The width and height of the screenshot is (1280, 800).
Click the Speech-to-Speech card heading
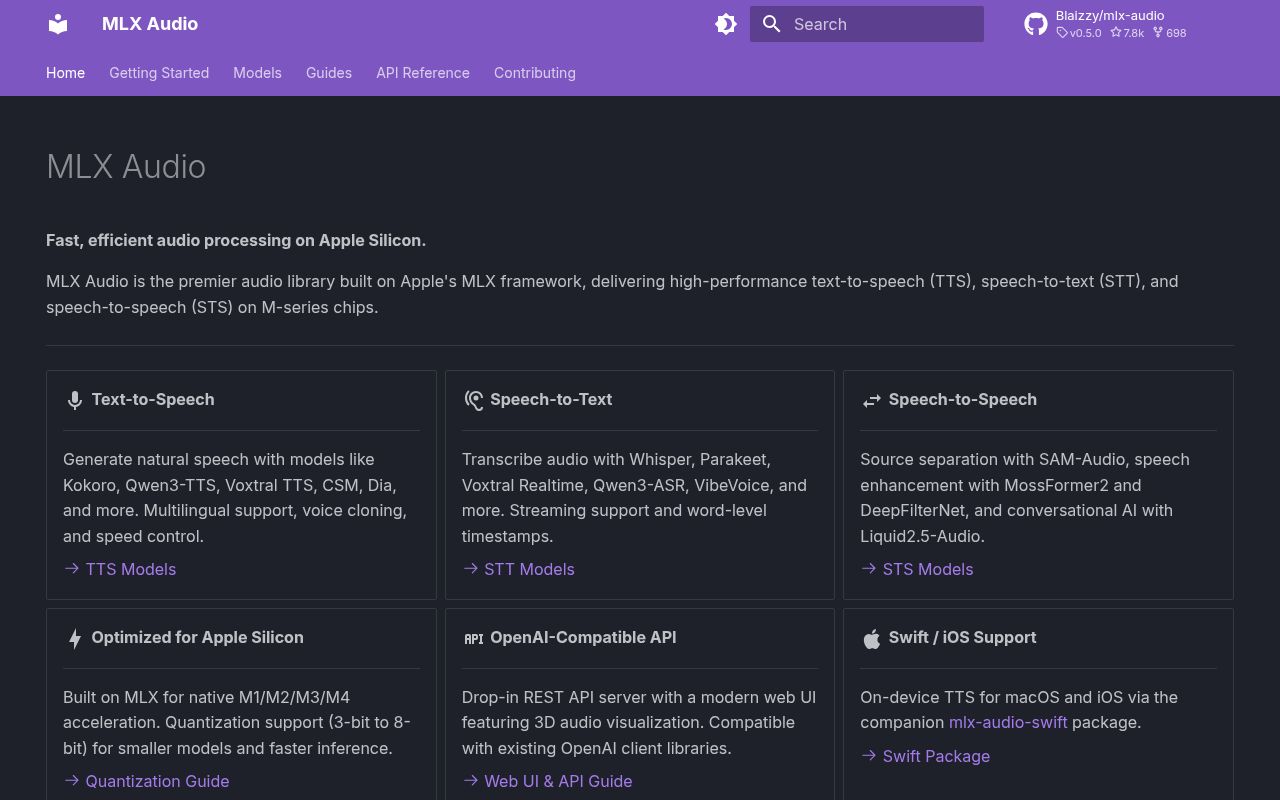point(963,399)
